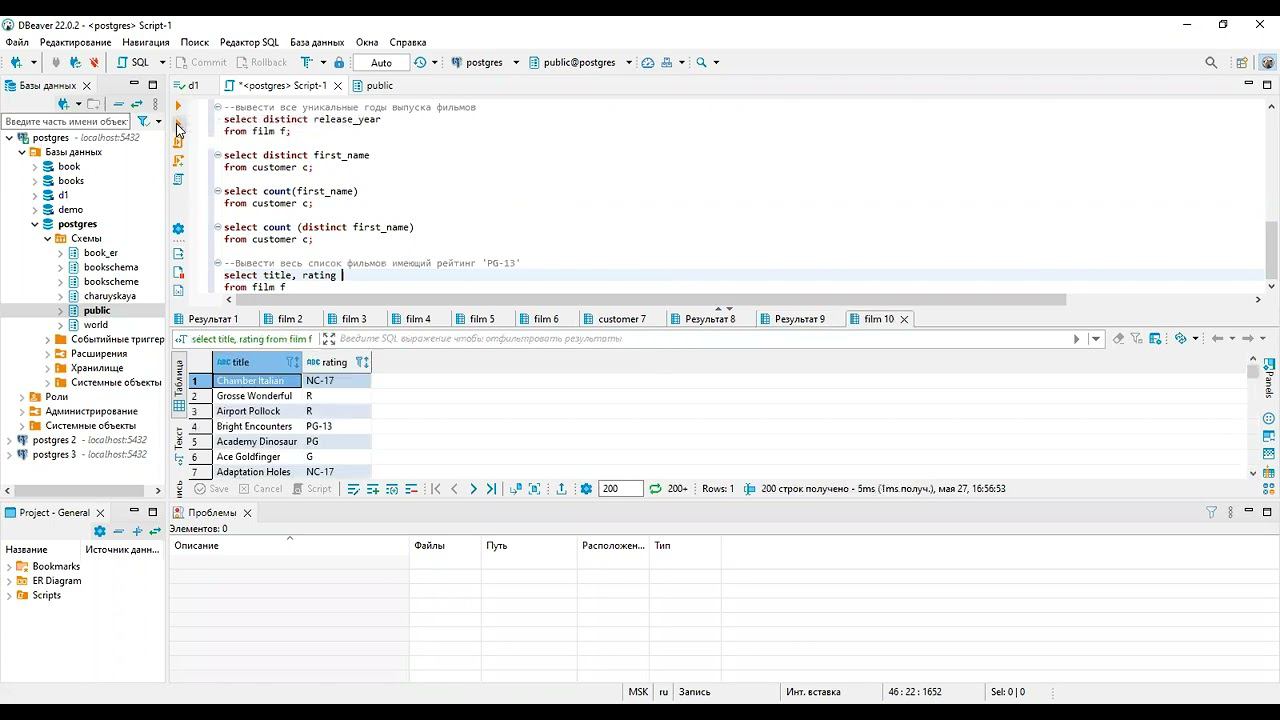The image size is (1280, 720).
Task: Click the fetch size field showing 200
Action: [620, 489]
